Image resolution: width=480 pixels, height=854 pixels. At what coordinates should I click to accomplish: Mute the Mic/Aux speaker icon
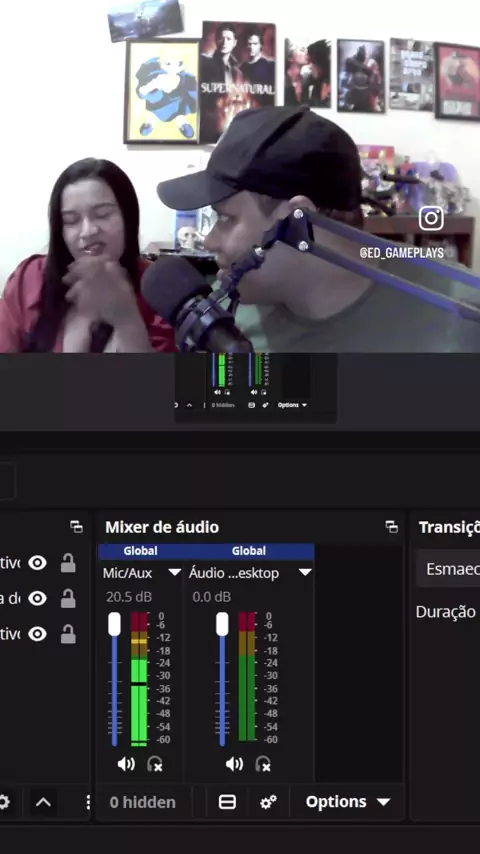coord(126,764)
